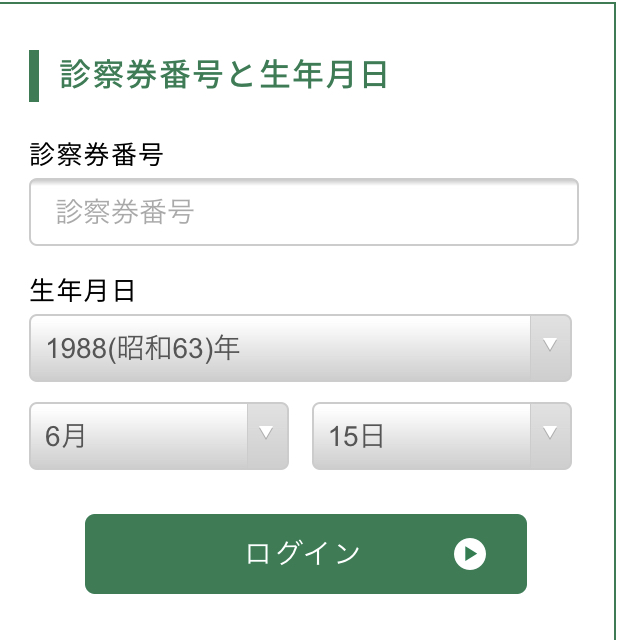Click the 15日 text in day selector

(x=356, y=436)
